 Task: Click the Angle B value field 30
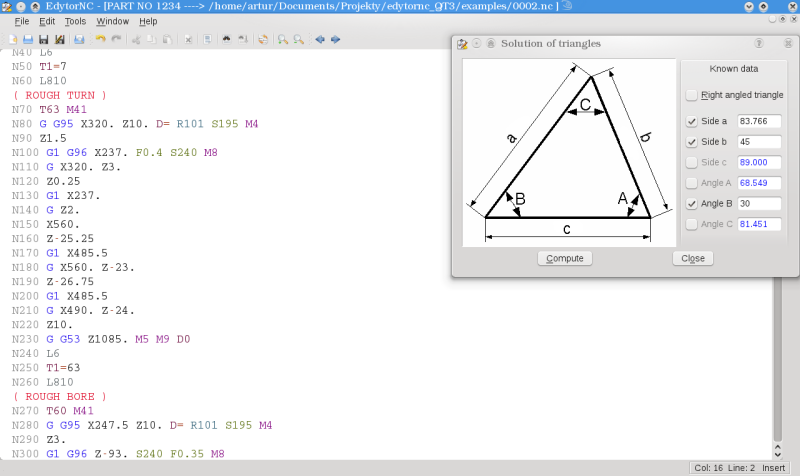759,204
